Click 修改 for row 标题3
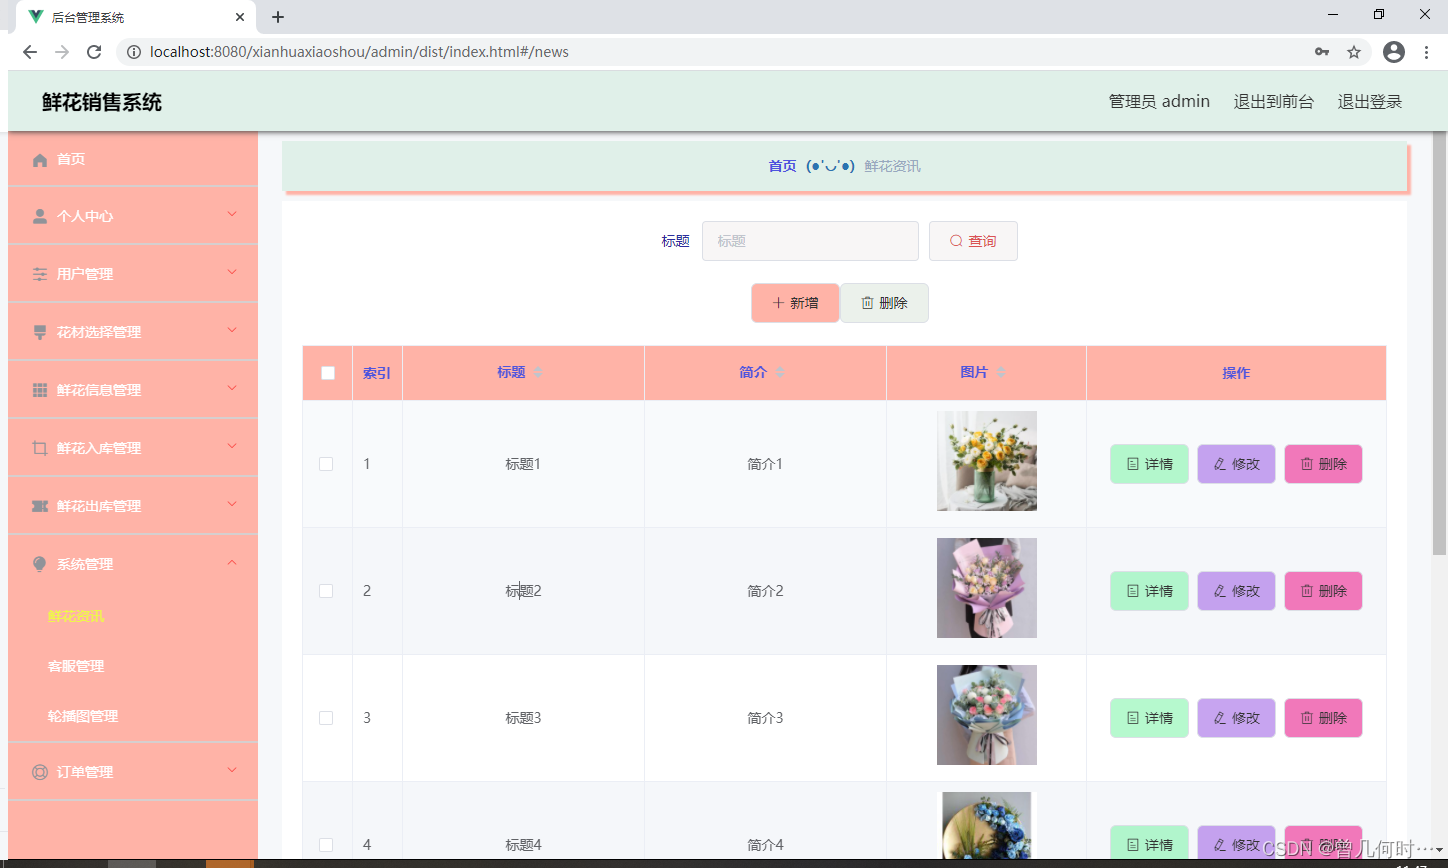 (1236, 718)
